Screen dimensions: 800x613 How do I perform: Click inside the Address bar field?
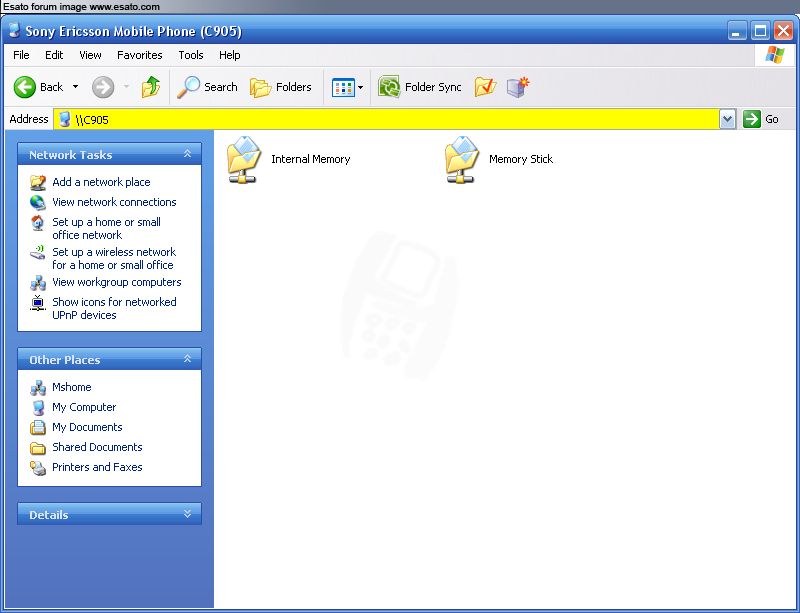point(400,119)
